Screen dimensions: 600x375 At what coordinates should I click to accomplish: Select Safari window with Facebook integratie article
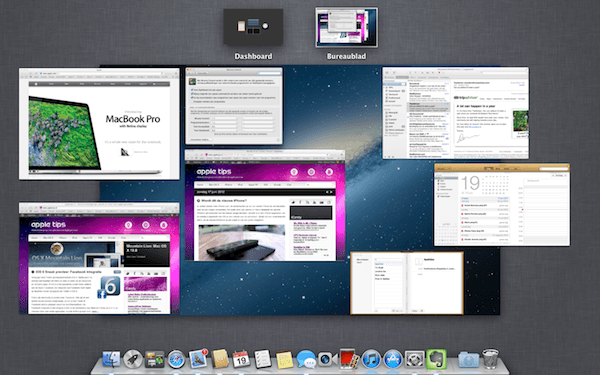point(99,258)
